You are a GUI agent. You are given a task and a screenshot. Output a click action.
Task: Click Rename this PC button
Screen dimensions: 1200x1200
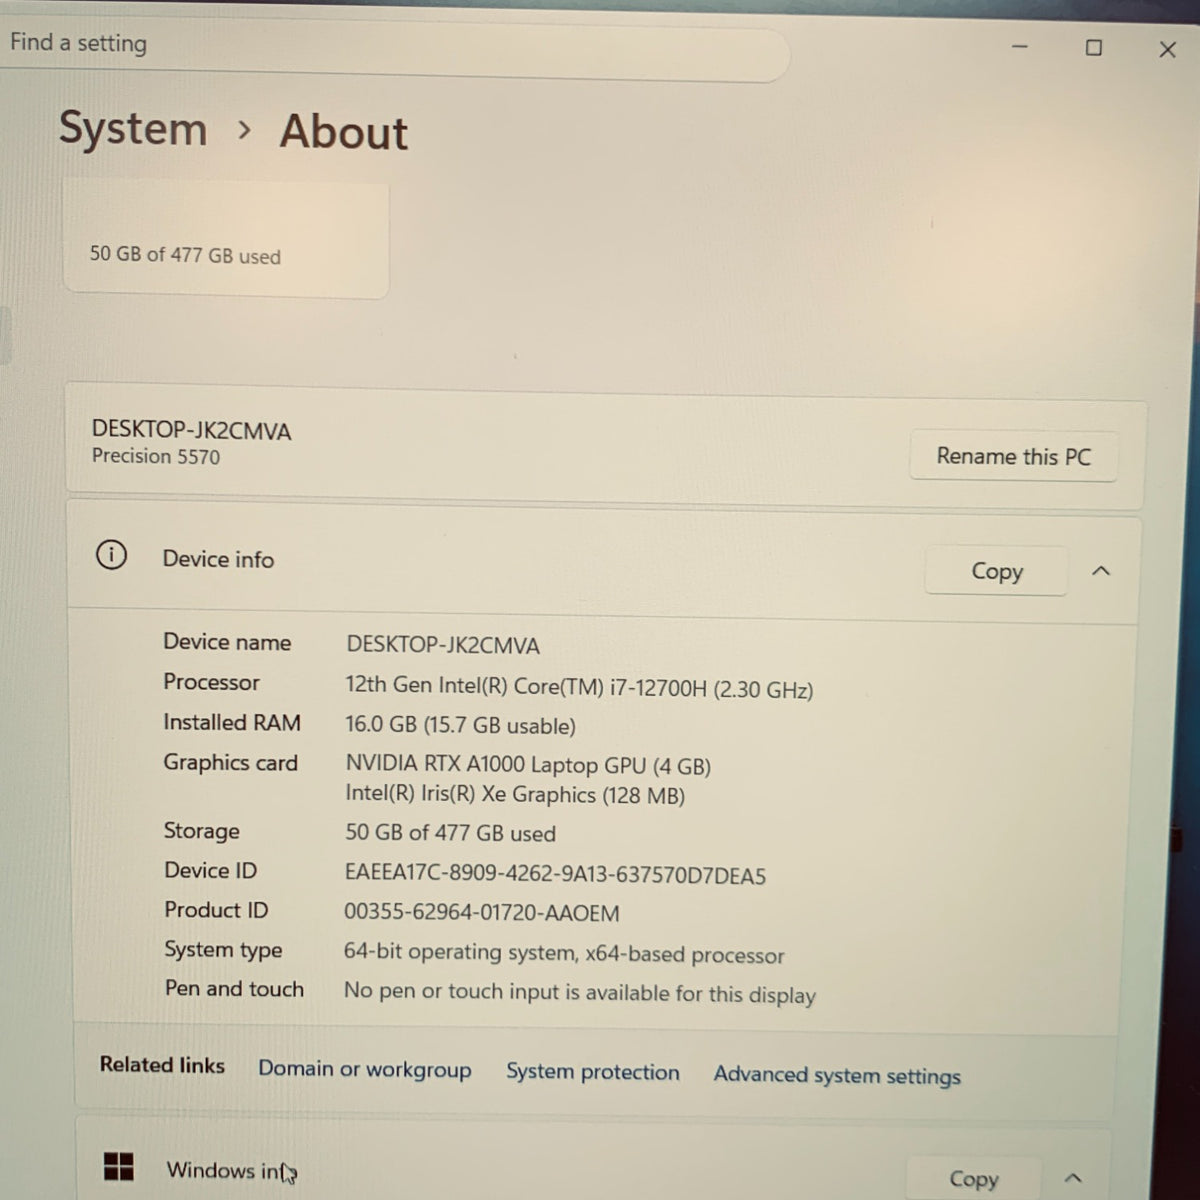[x=1013, y=456]
